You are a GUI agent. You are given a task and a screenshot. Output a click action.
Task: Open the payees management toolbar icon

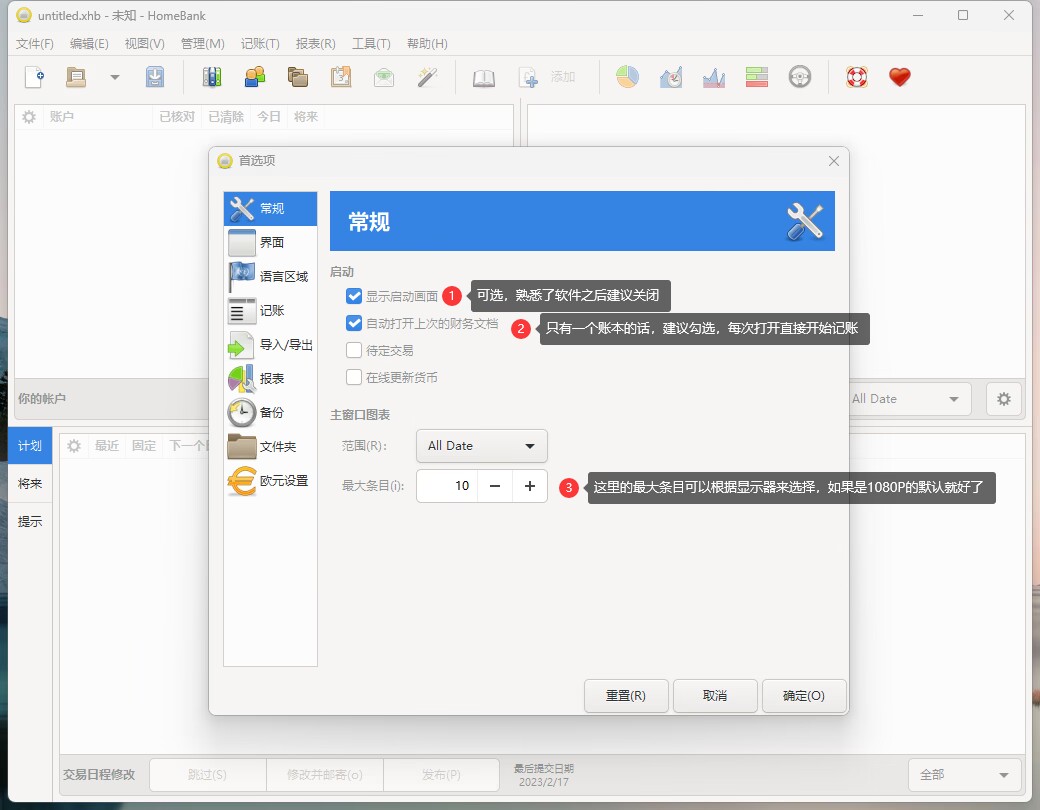pos(254,77)
